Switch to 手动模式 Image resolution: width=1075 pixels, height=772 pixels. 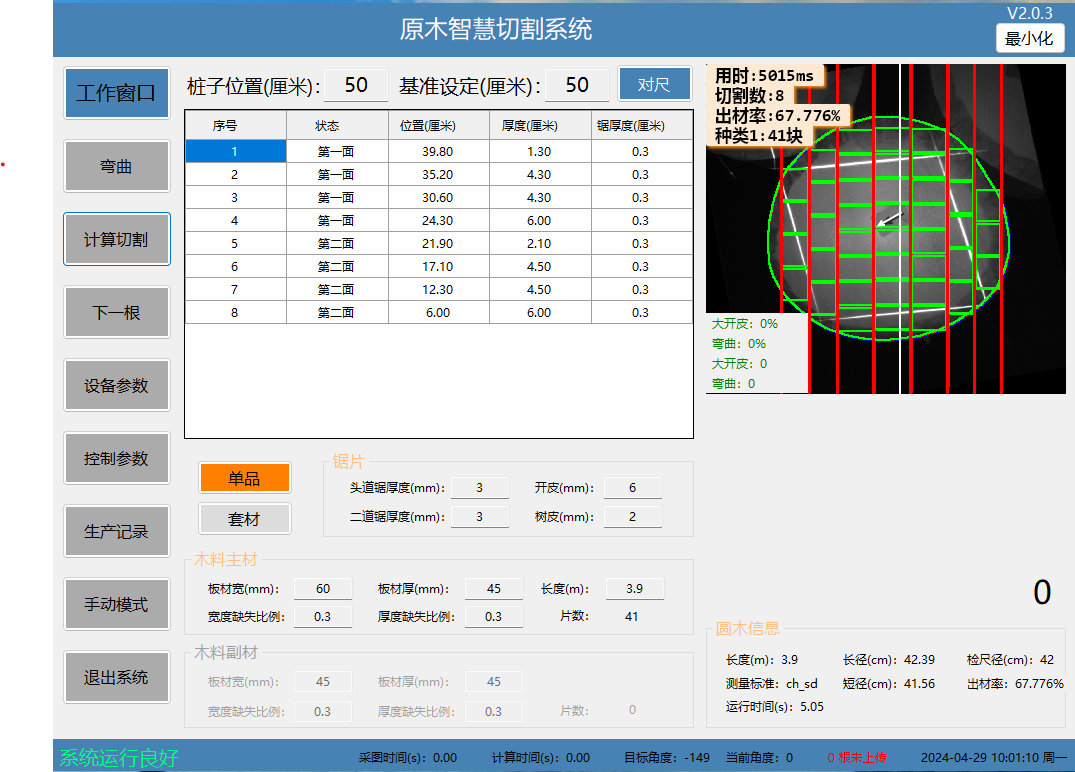pyautogui.click(x=116, y=605)
